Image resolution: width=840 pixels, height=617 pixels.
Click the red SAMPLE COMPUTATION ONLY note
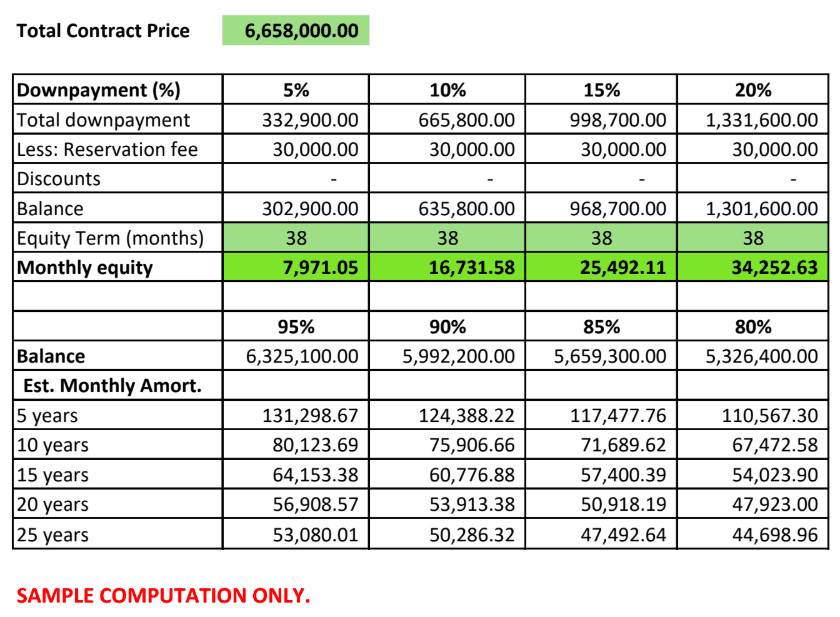(x=163, y=596)
